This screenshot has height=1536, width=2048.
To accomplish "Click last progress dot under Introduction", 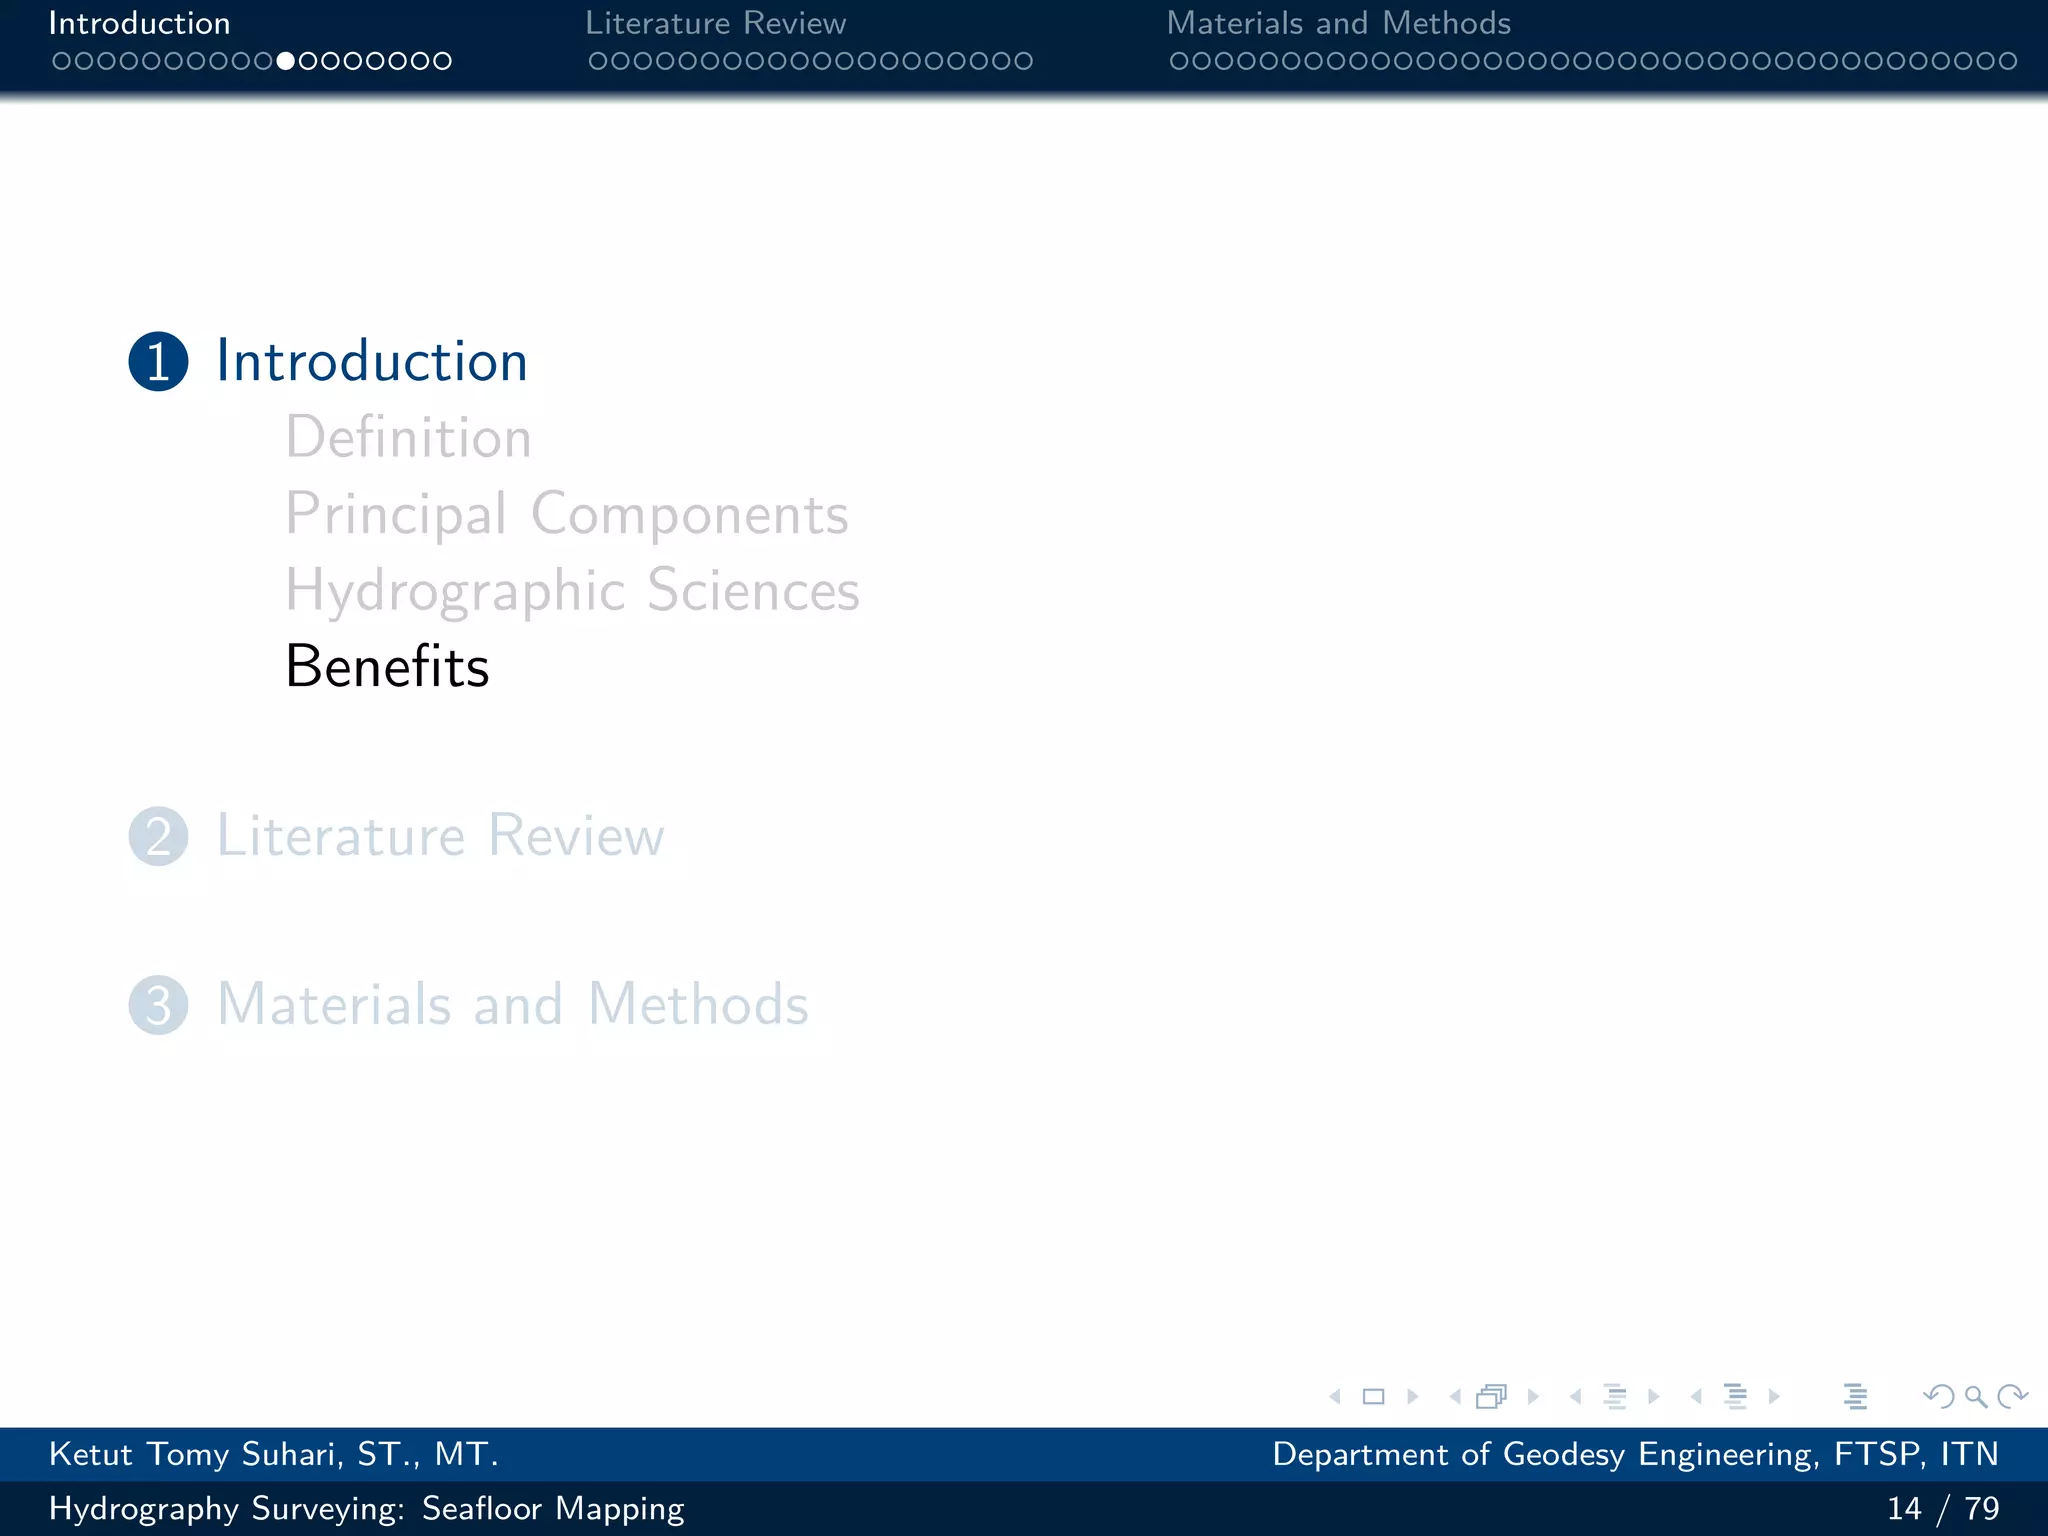I will point(442,61).
